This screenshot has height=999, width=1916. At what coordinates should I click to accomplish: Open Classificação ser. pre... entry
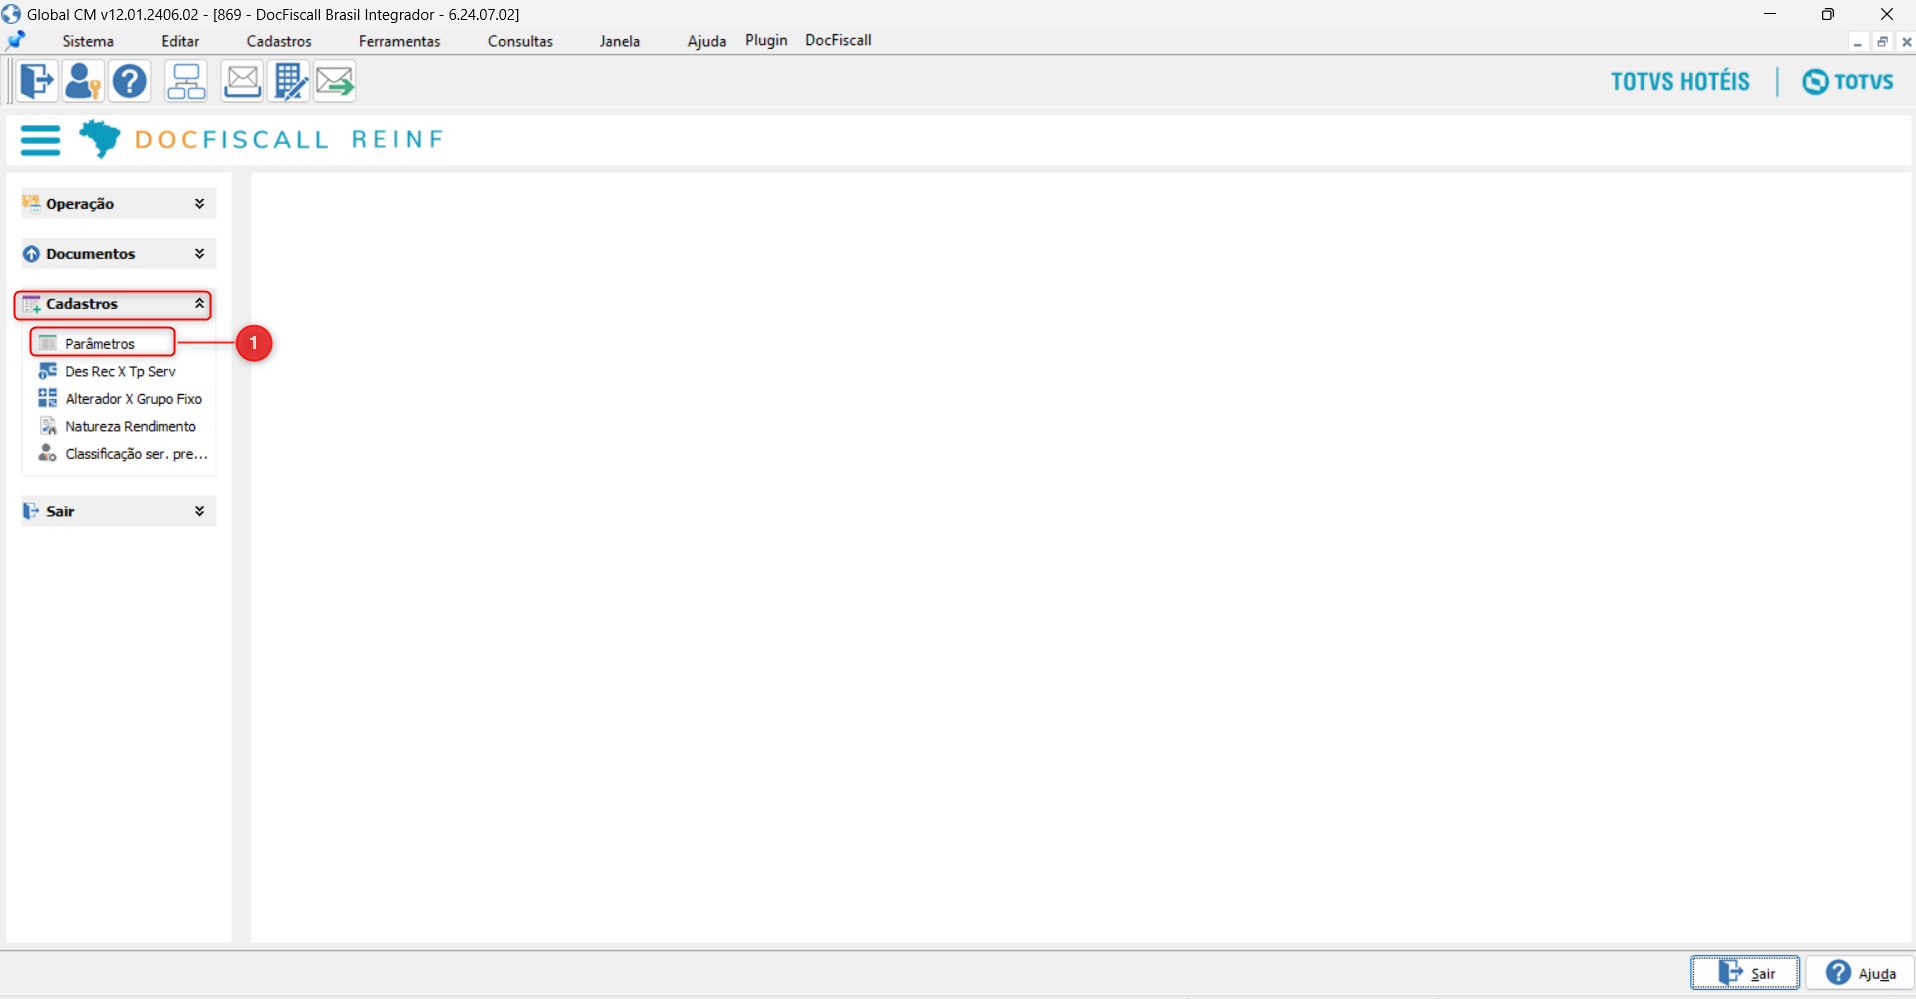(137, 453)
